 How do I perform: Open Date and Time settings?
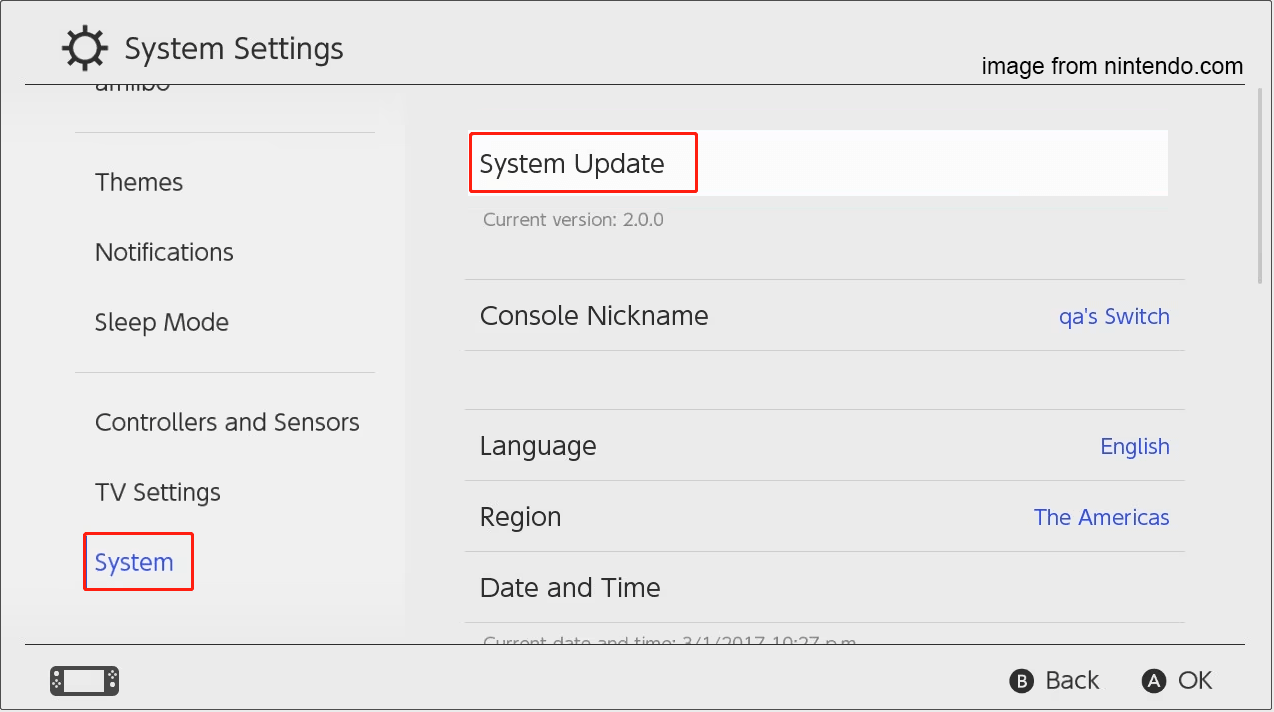point(570,588)
